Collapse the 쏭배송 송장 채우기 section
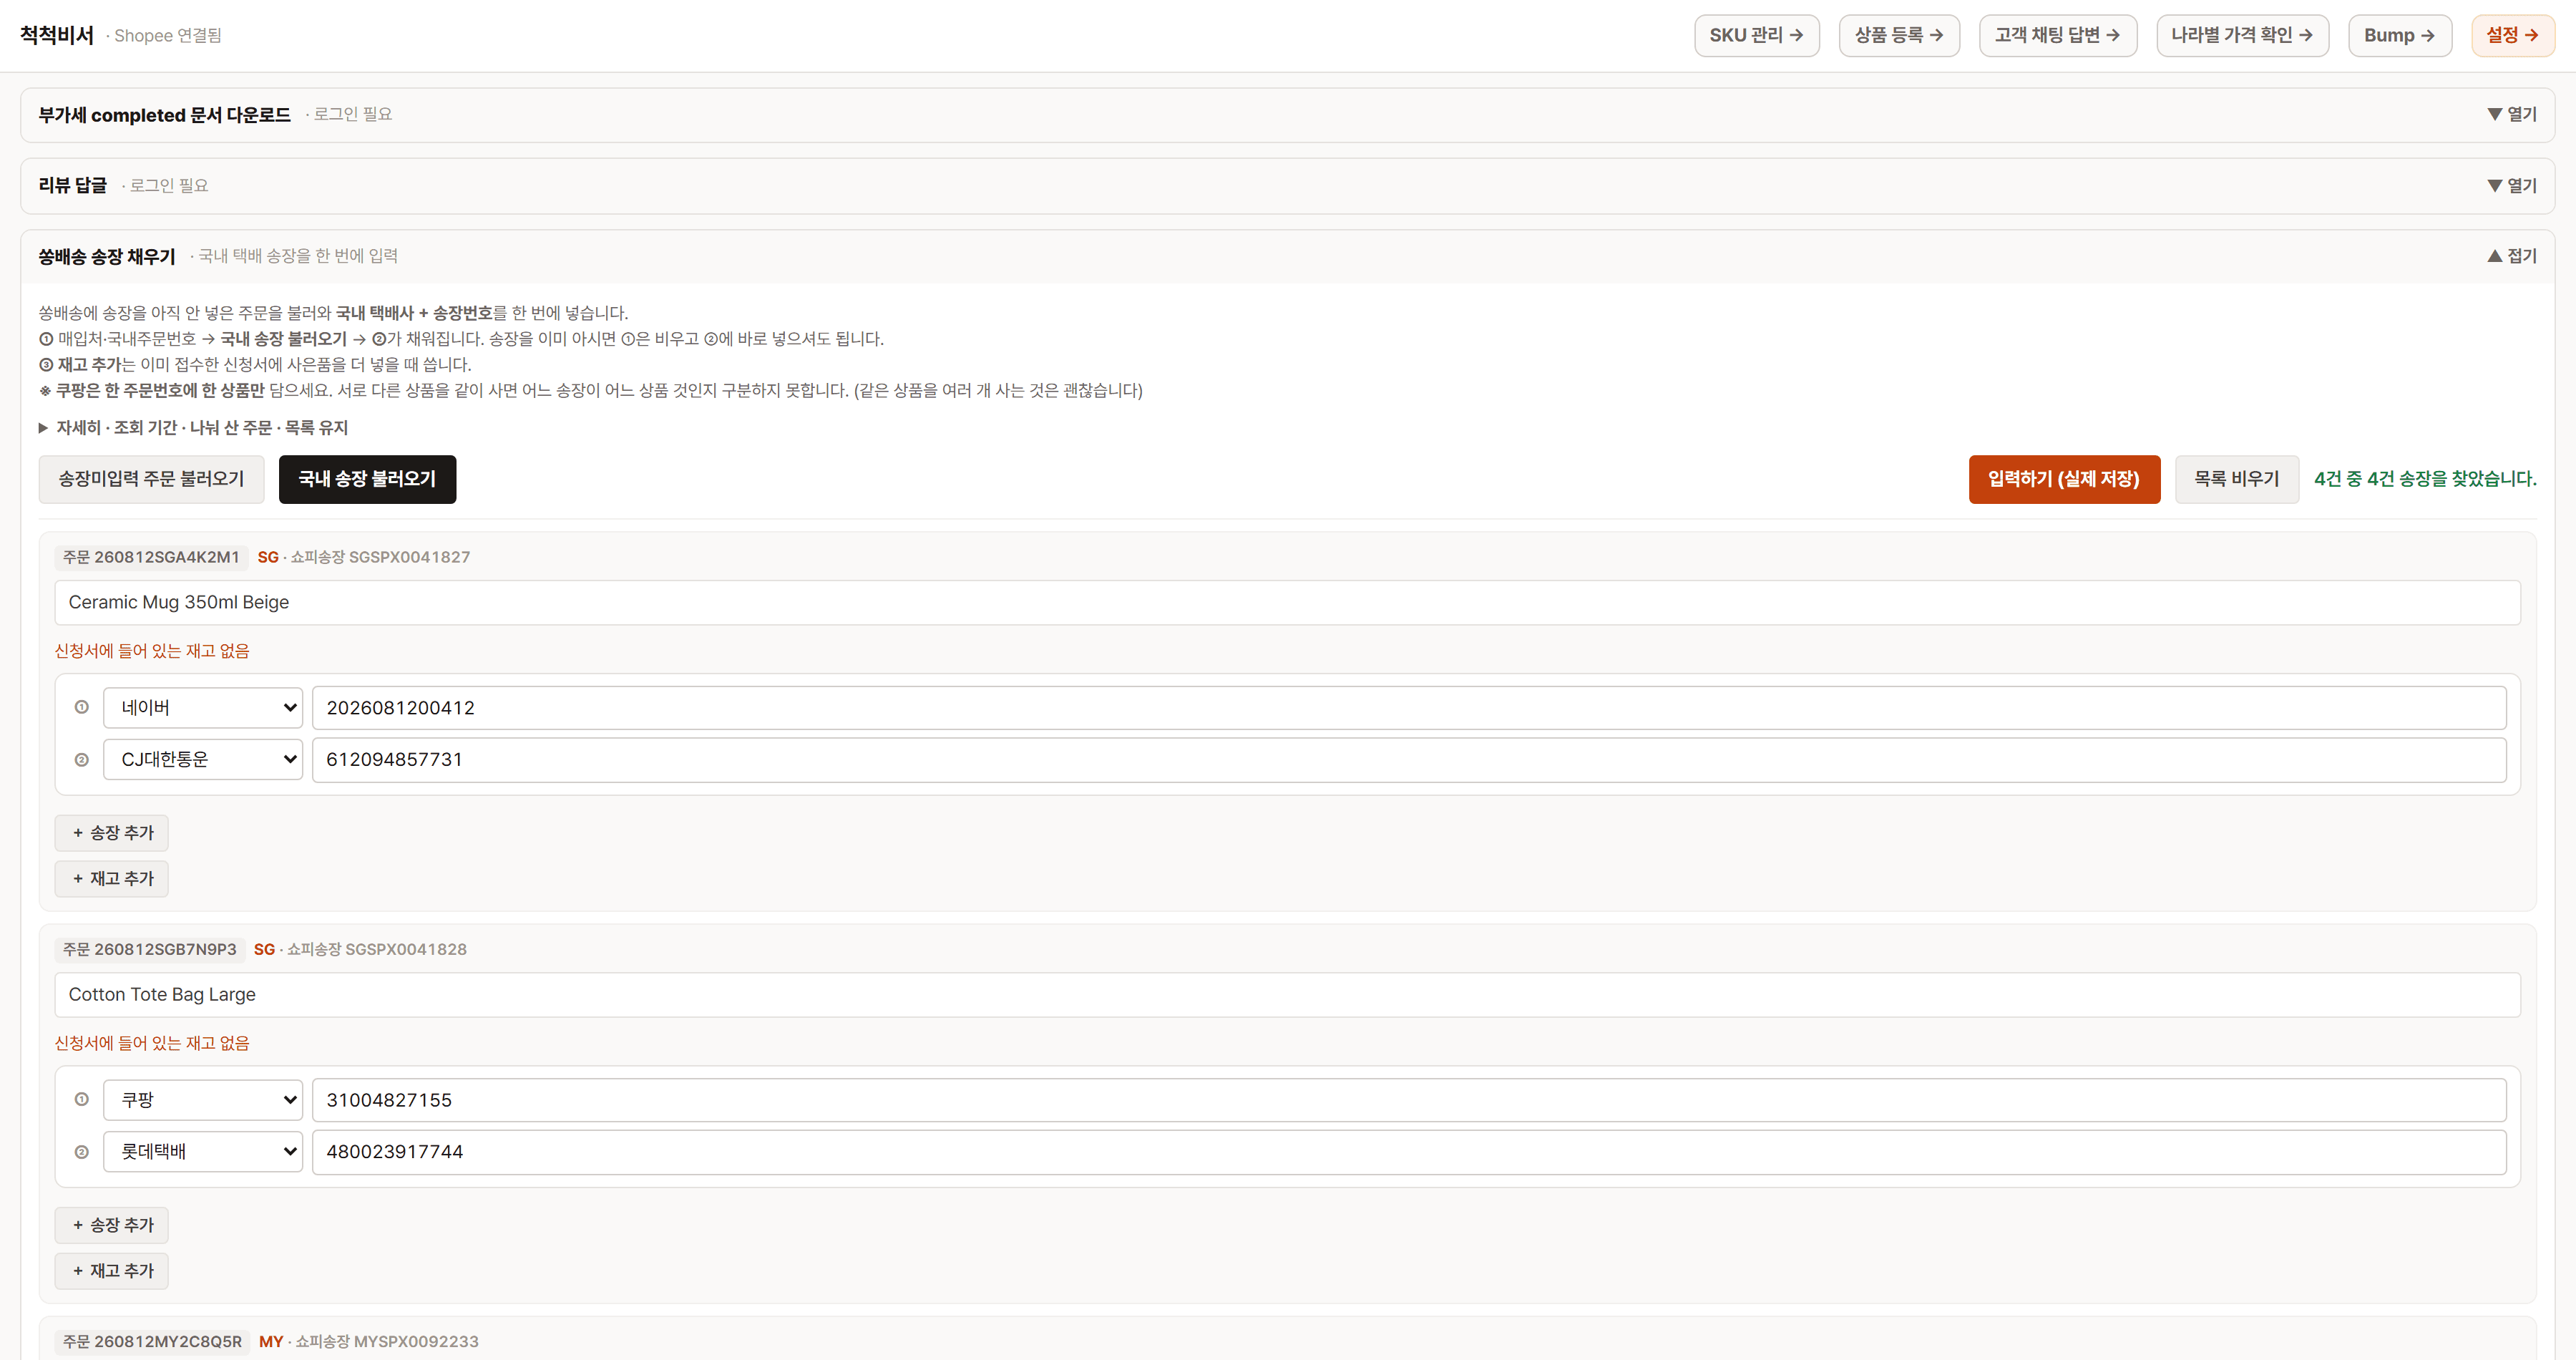 point(2511,256)
